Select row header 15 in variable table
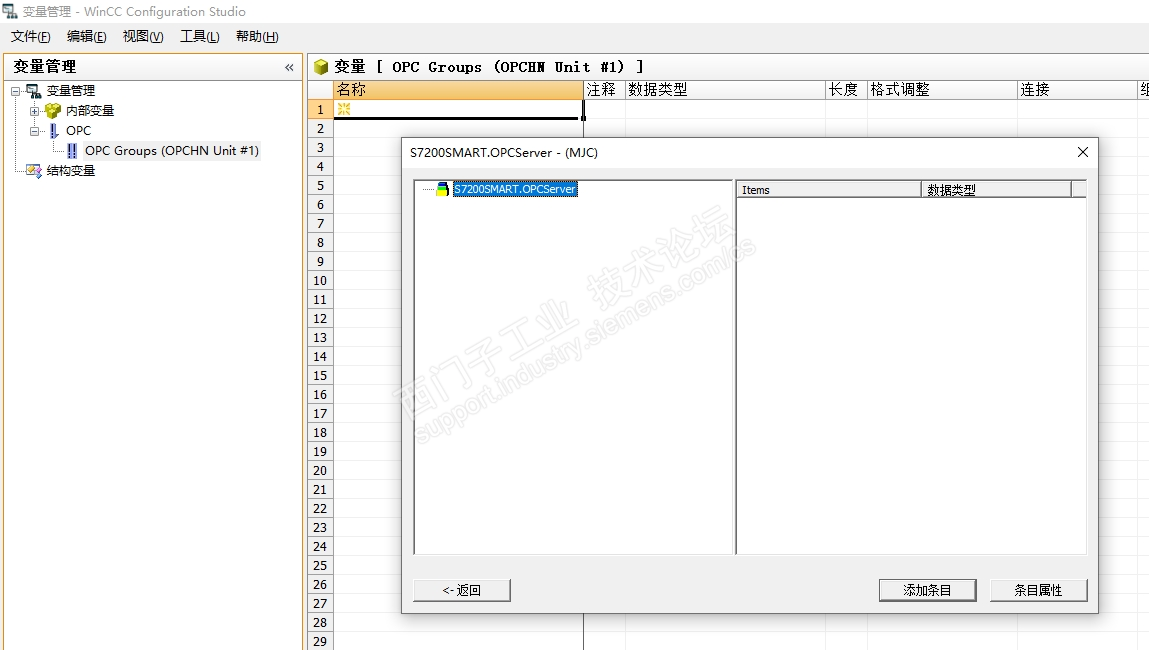 320,375
